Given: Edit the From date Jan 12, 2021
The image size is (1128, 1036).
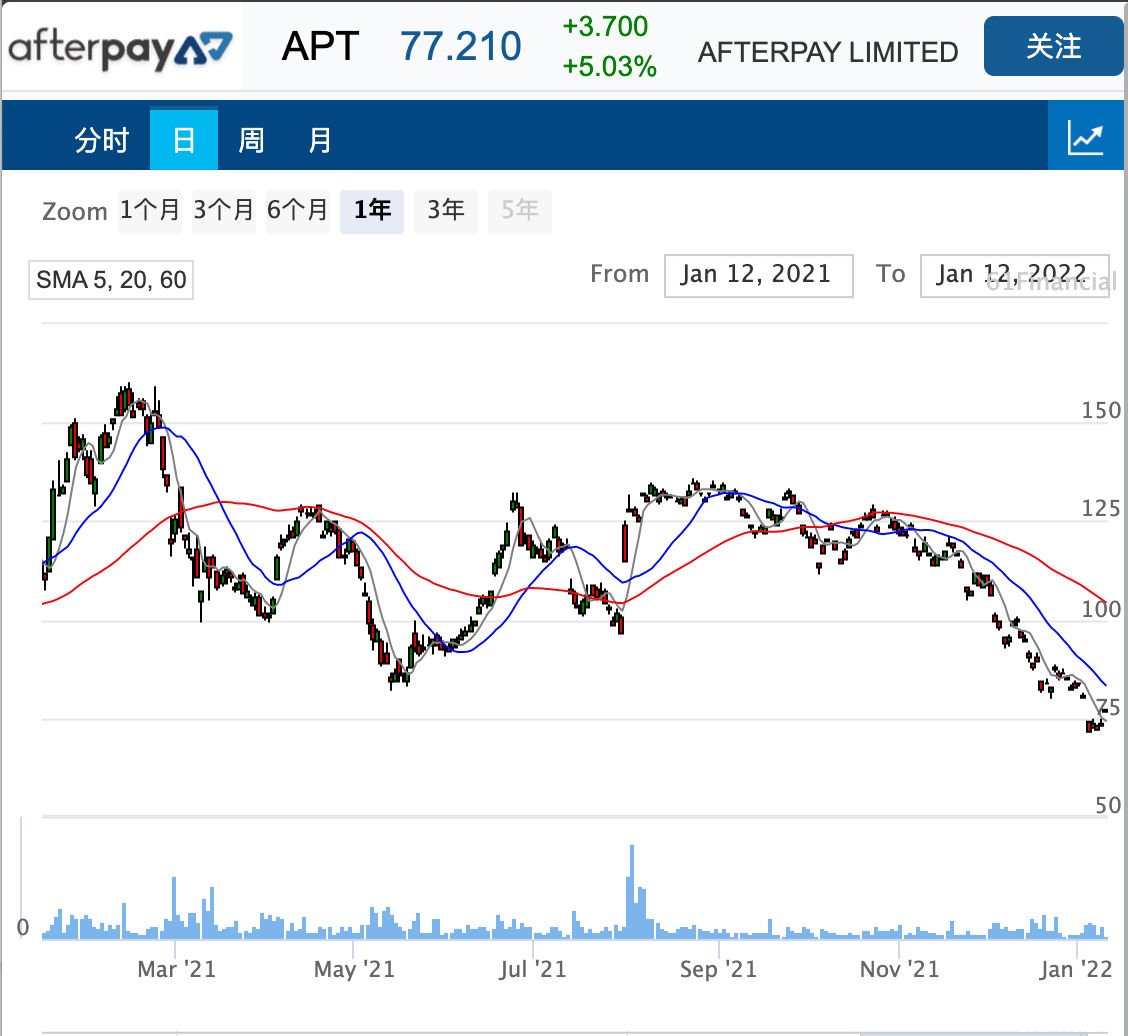Looking at the screenshot, I should pyautogui.click(x=758, y=275).
